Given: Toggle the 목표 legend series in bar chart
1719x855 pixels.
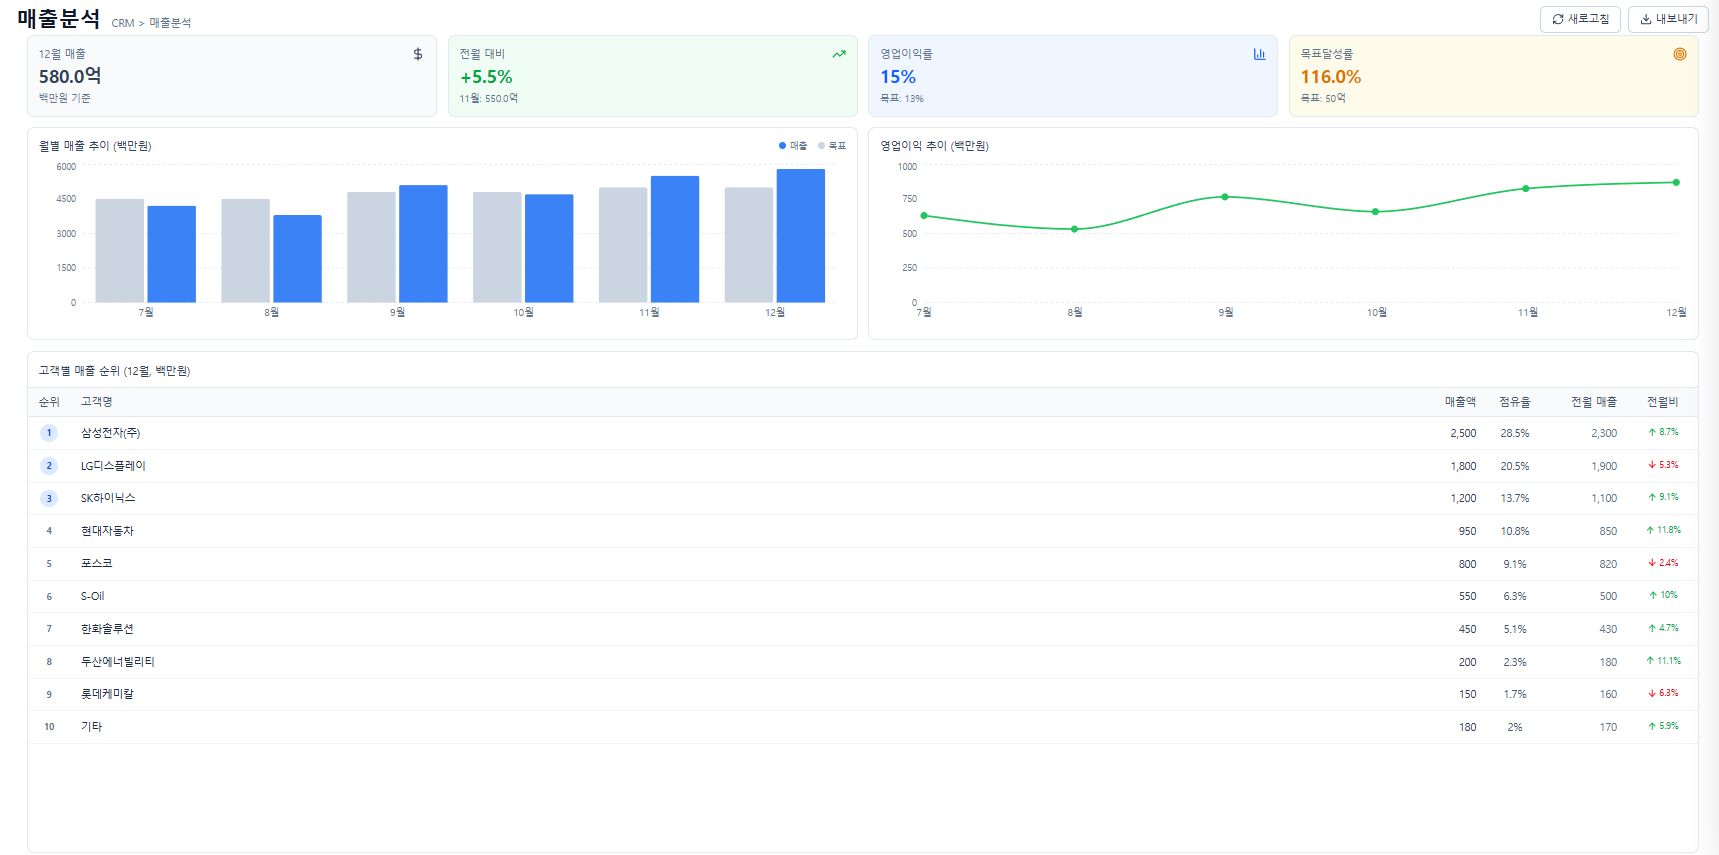Looking at the screenshot, I should [x=832, y=146].
